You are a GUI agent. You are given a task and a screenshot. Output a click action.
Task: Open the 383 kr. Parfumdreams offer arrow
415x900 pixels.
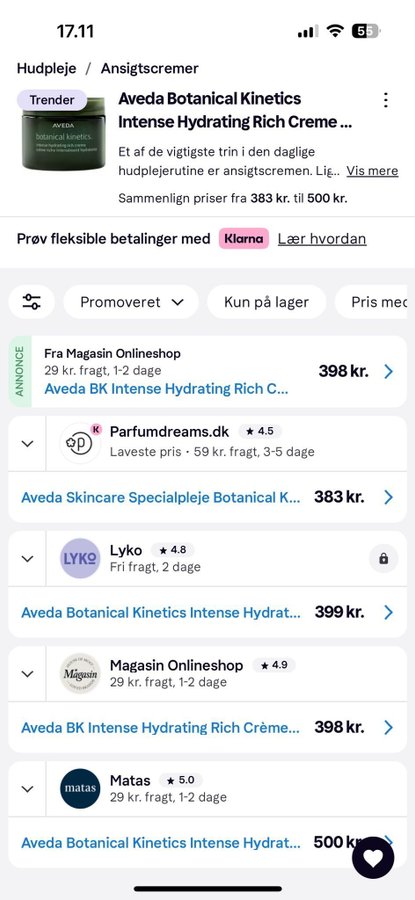pyautogui.click(x=389, y=497)
